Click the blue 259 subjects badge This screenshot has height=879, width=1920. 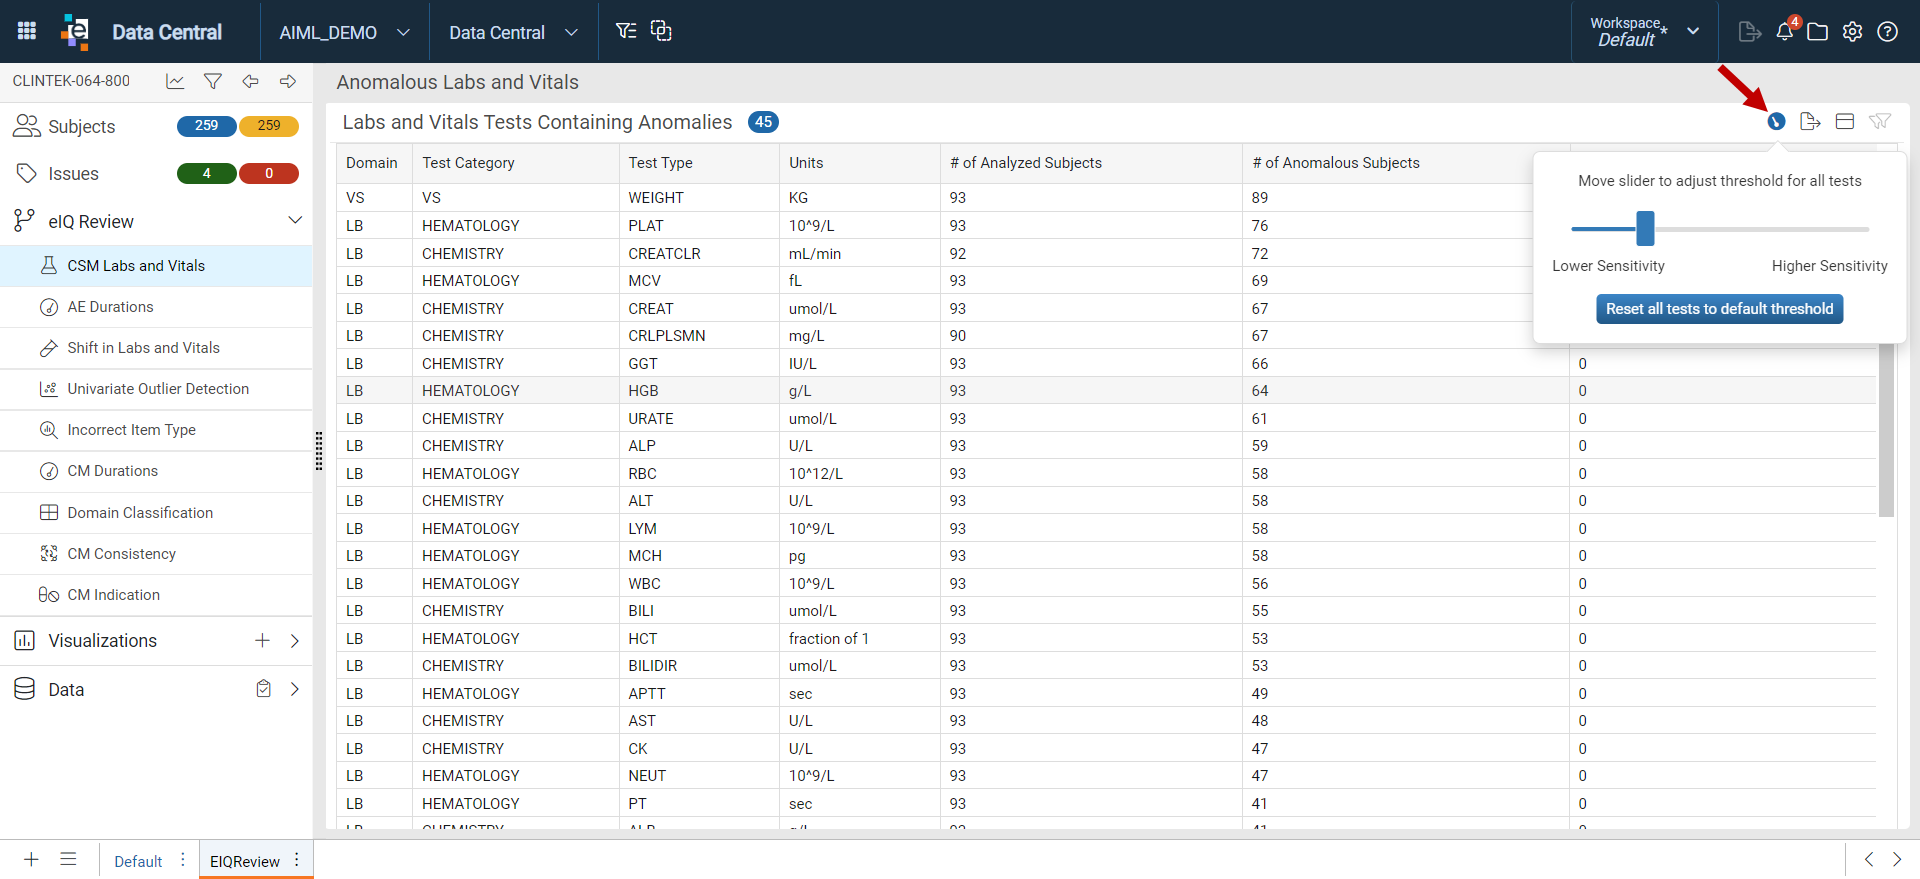coord(207,126)
